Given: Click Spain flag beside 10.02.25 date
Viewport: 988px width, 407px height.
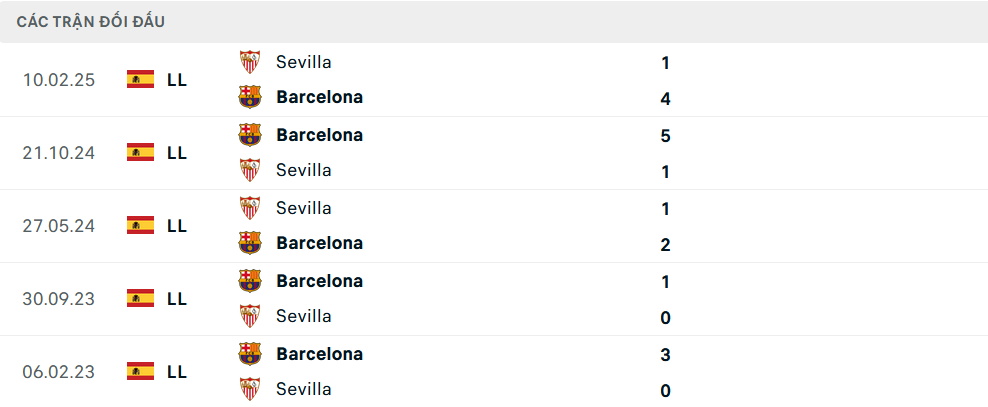Looking at the screenshot, I should coord(140,80).
